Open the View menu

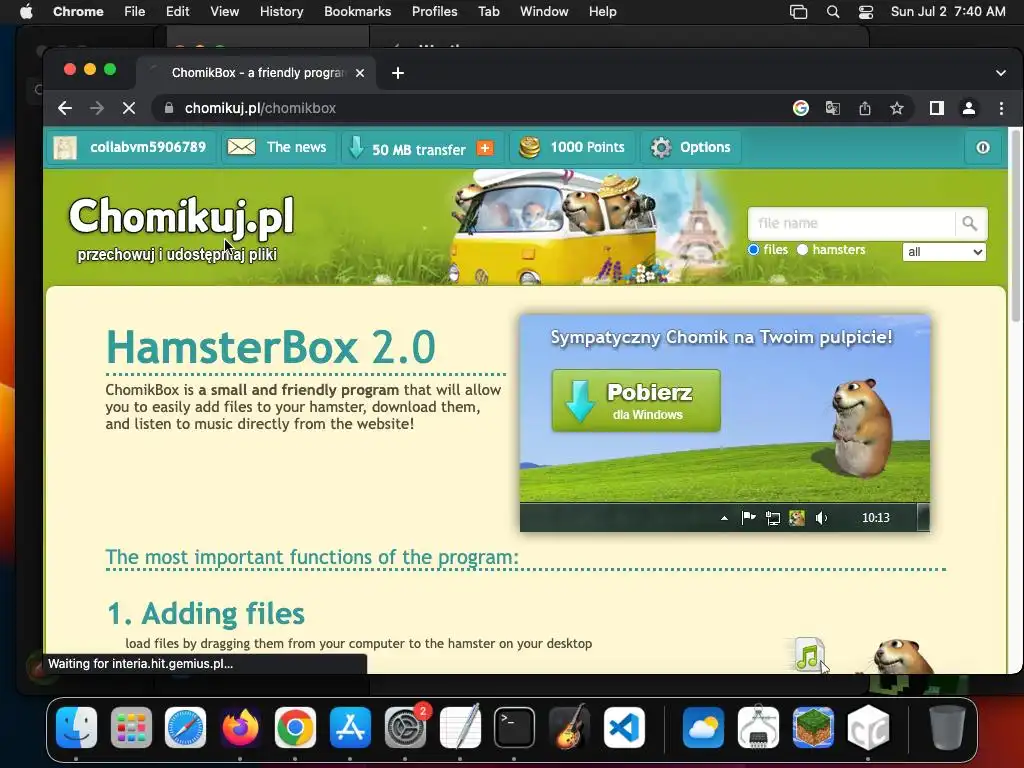(x=224, y=12)
